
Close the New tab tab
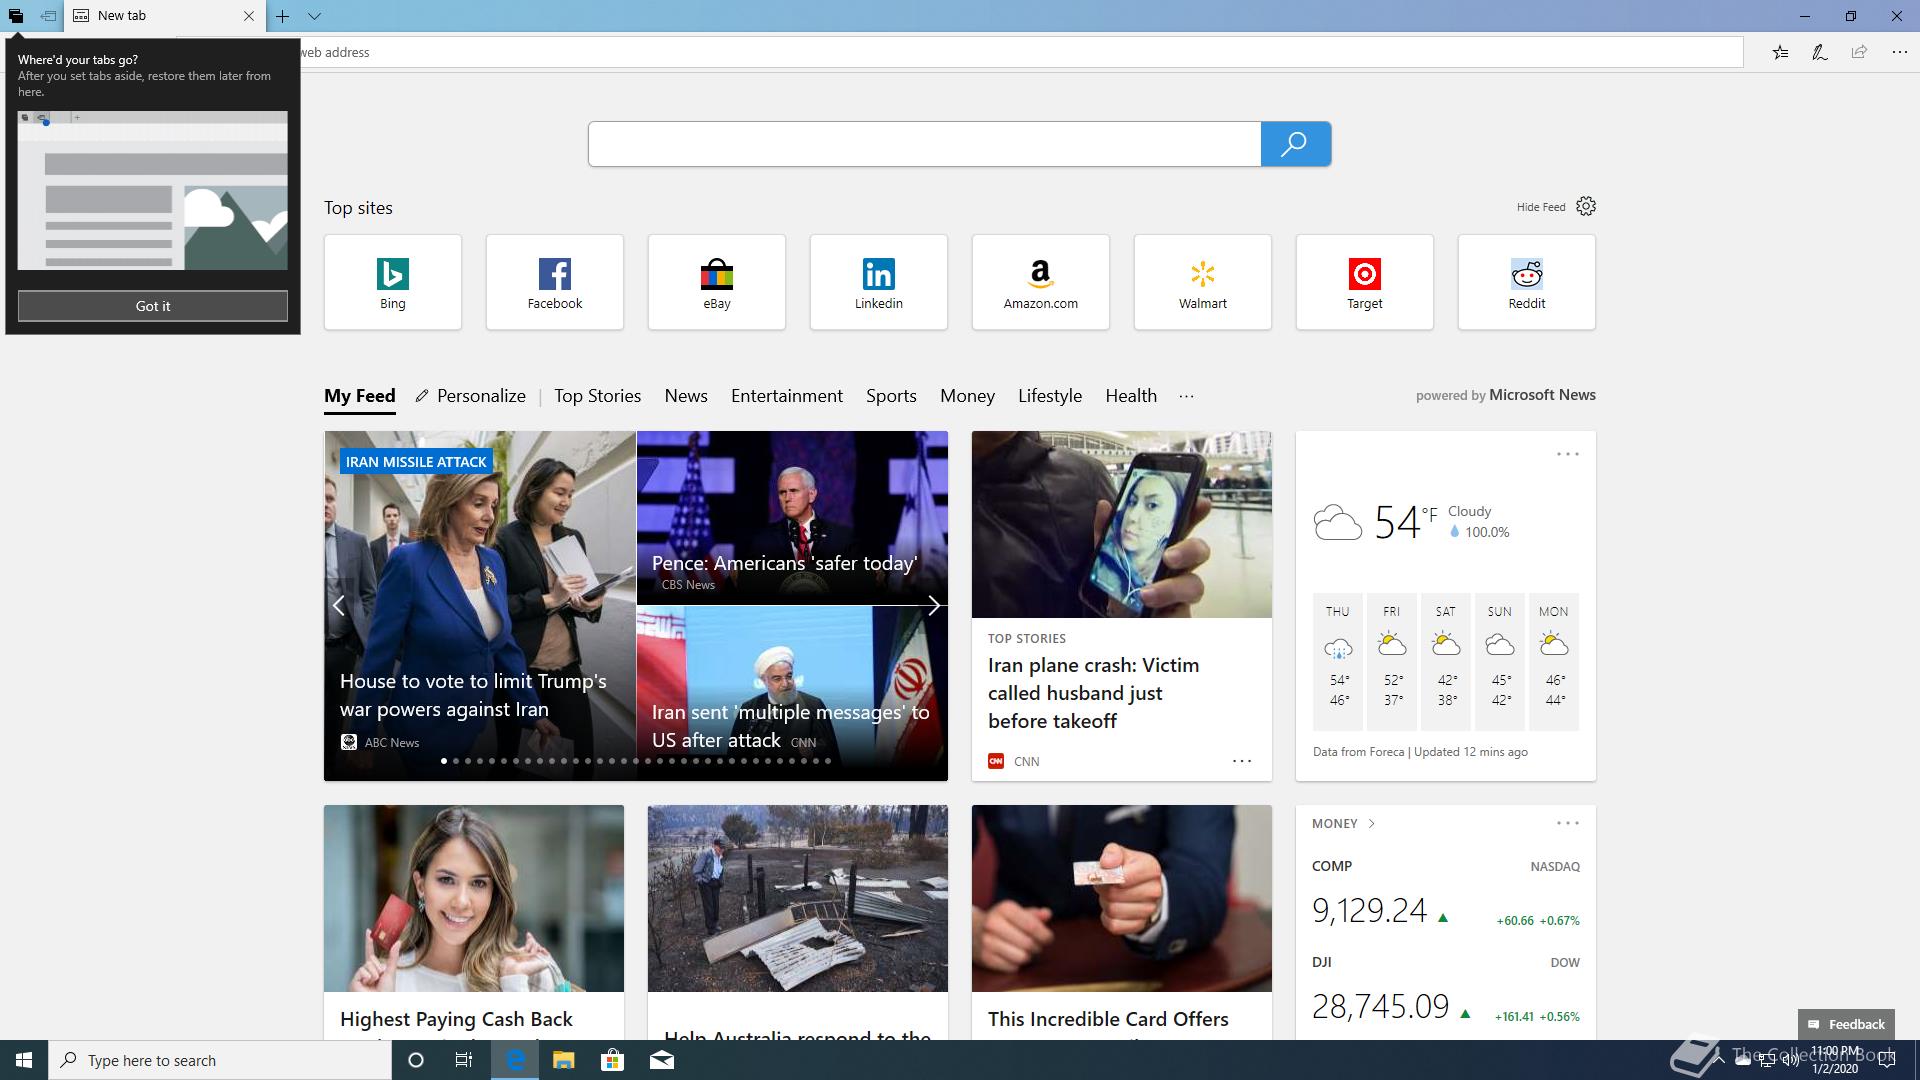coord(249,16)
